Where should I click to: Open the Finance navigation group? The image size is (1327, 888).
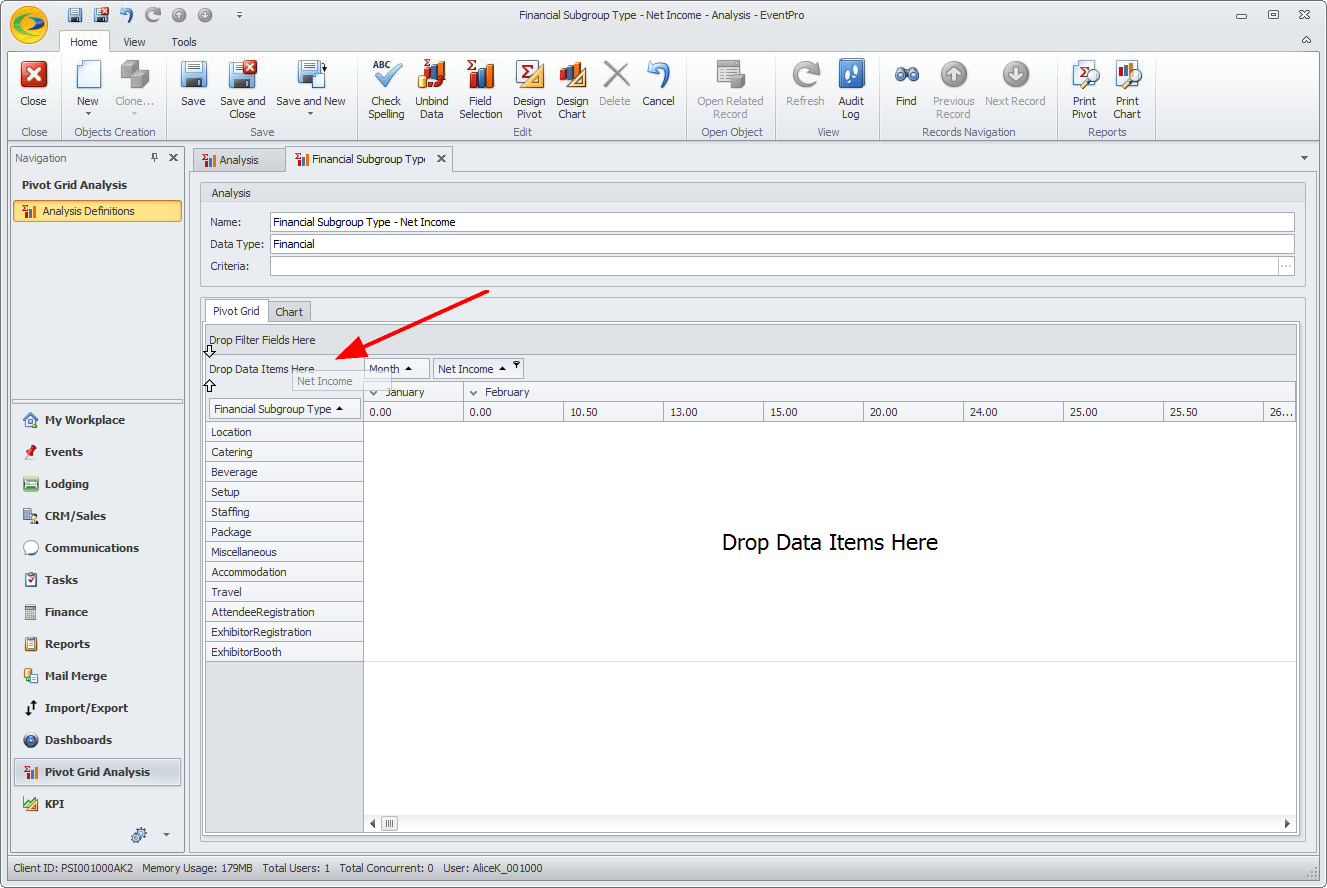tap(98, 612)
